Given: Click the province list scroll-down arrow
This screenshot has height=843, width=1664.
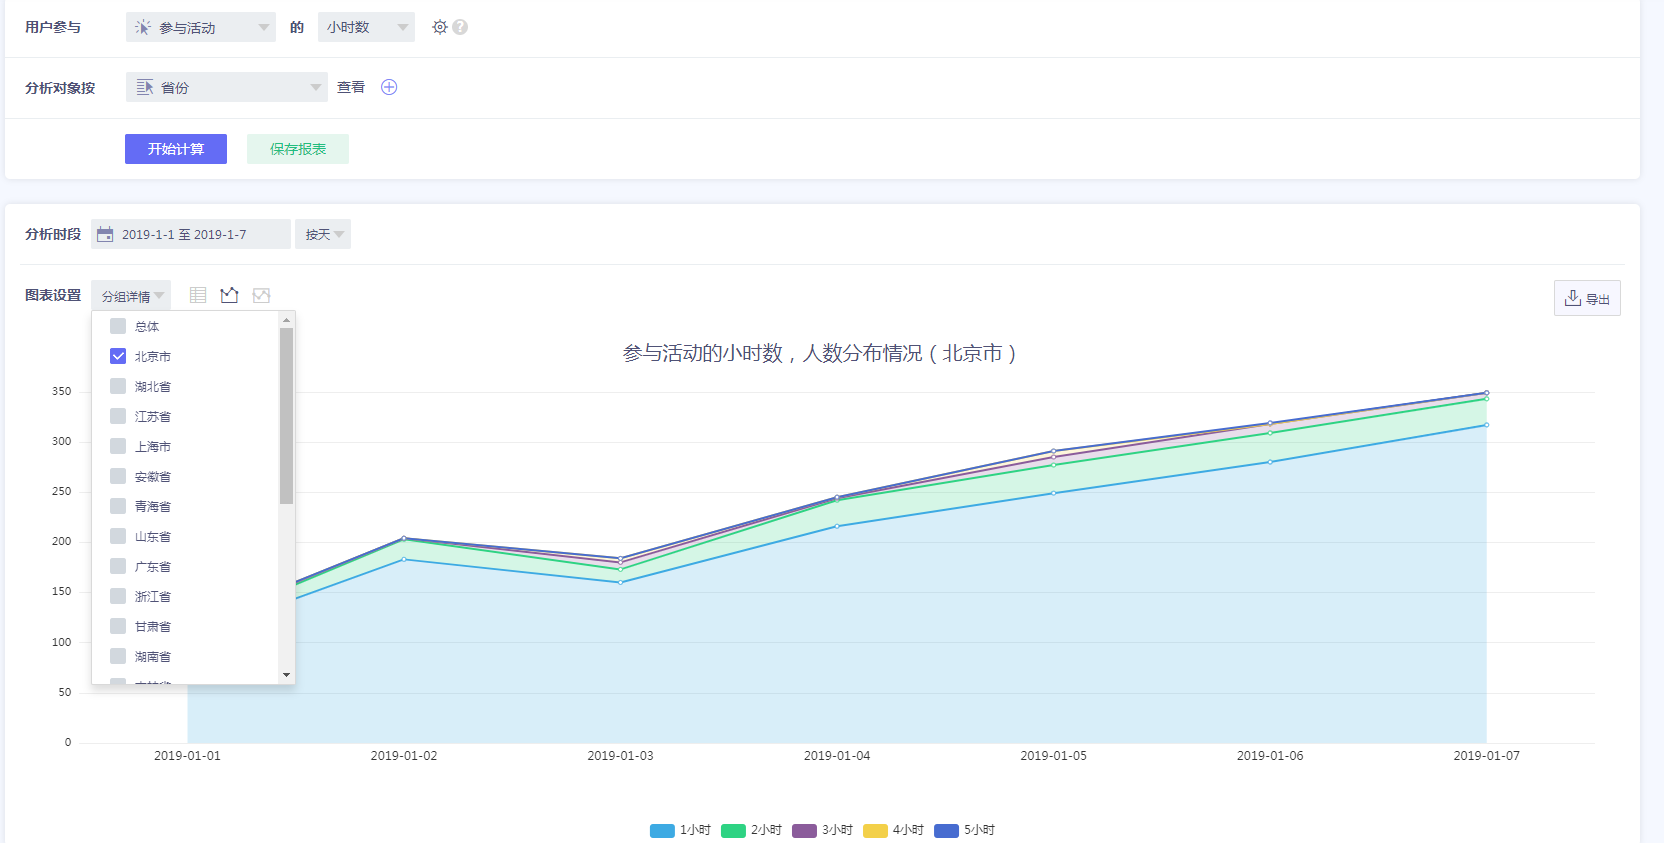Looking at the screenshot, I should point(286,675).
